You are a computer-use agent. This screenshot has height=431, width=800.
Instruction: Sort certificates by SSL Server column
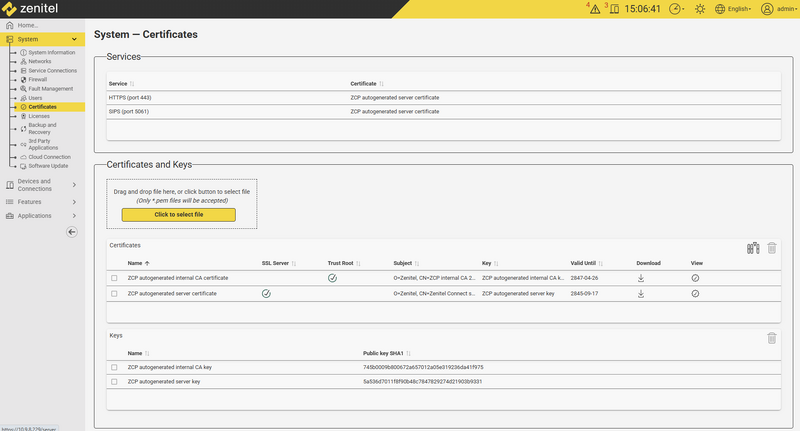tap(279, 264)
